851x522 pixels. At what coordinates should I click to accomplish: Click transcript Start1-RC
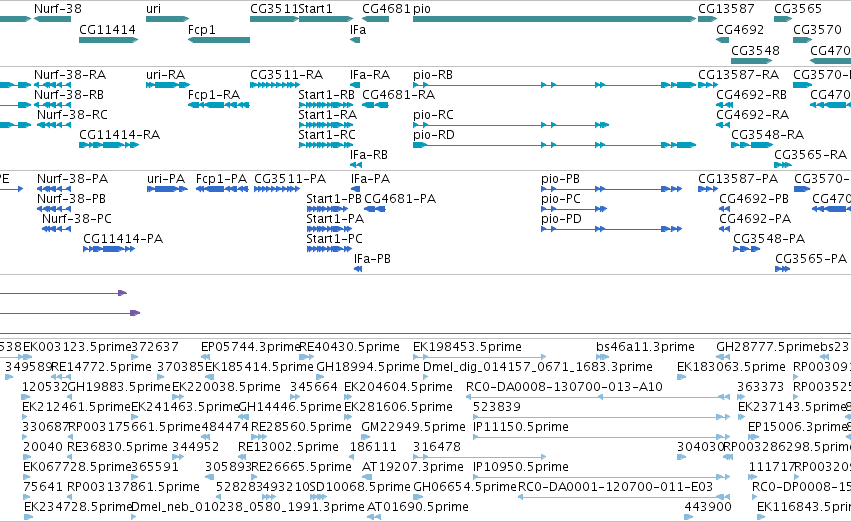point(327,135)
